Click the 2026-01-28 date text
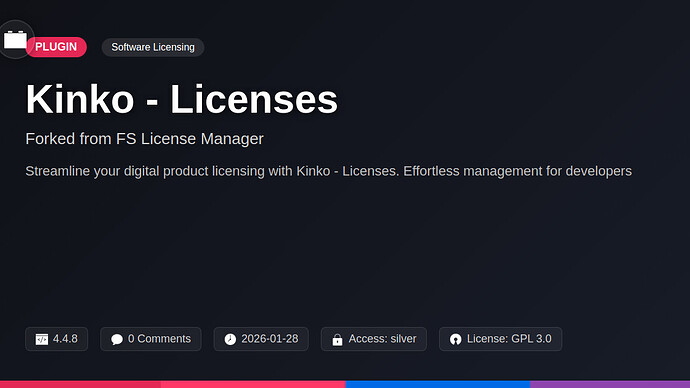This screenshot has width=690, height=388. pos(270,339)
